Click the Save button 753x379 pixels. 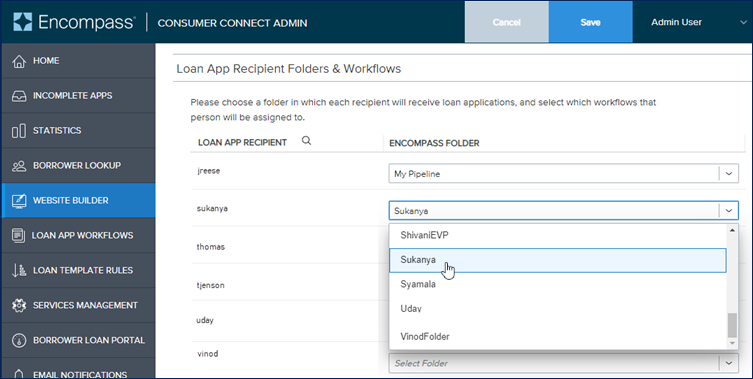click(x=590, y=22)
